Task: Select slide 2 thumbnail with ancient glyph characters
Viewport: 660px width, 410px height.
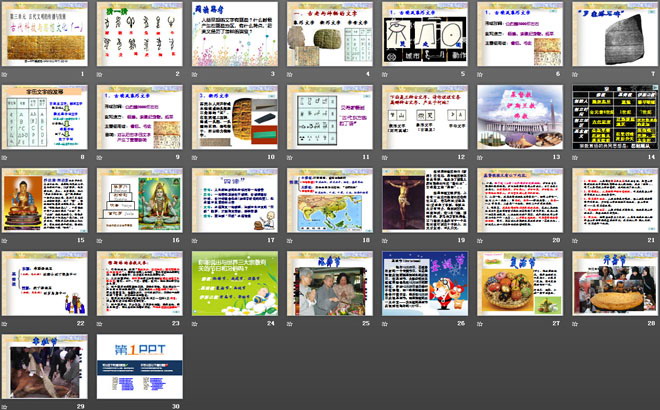Action: tap(140, 35)
